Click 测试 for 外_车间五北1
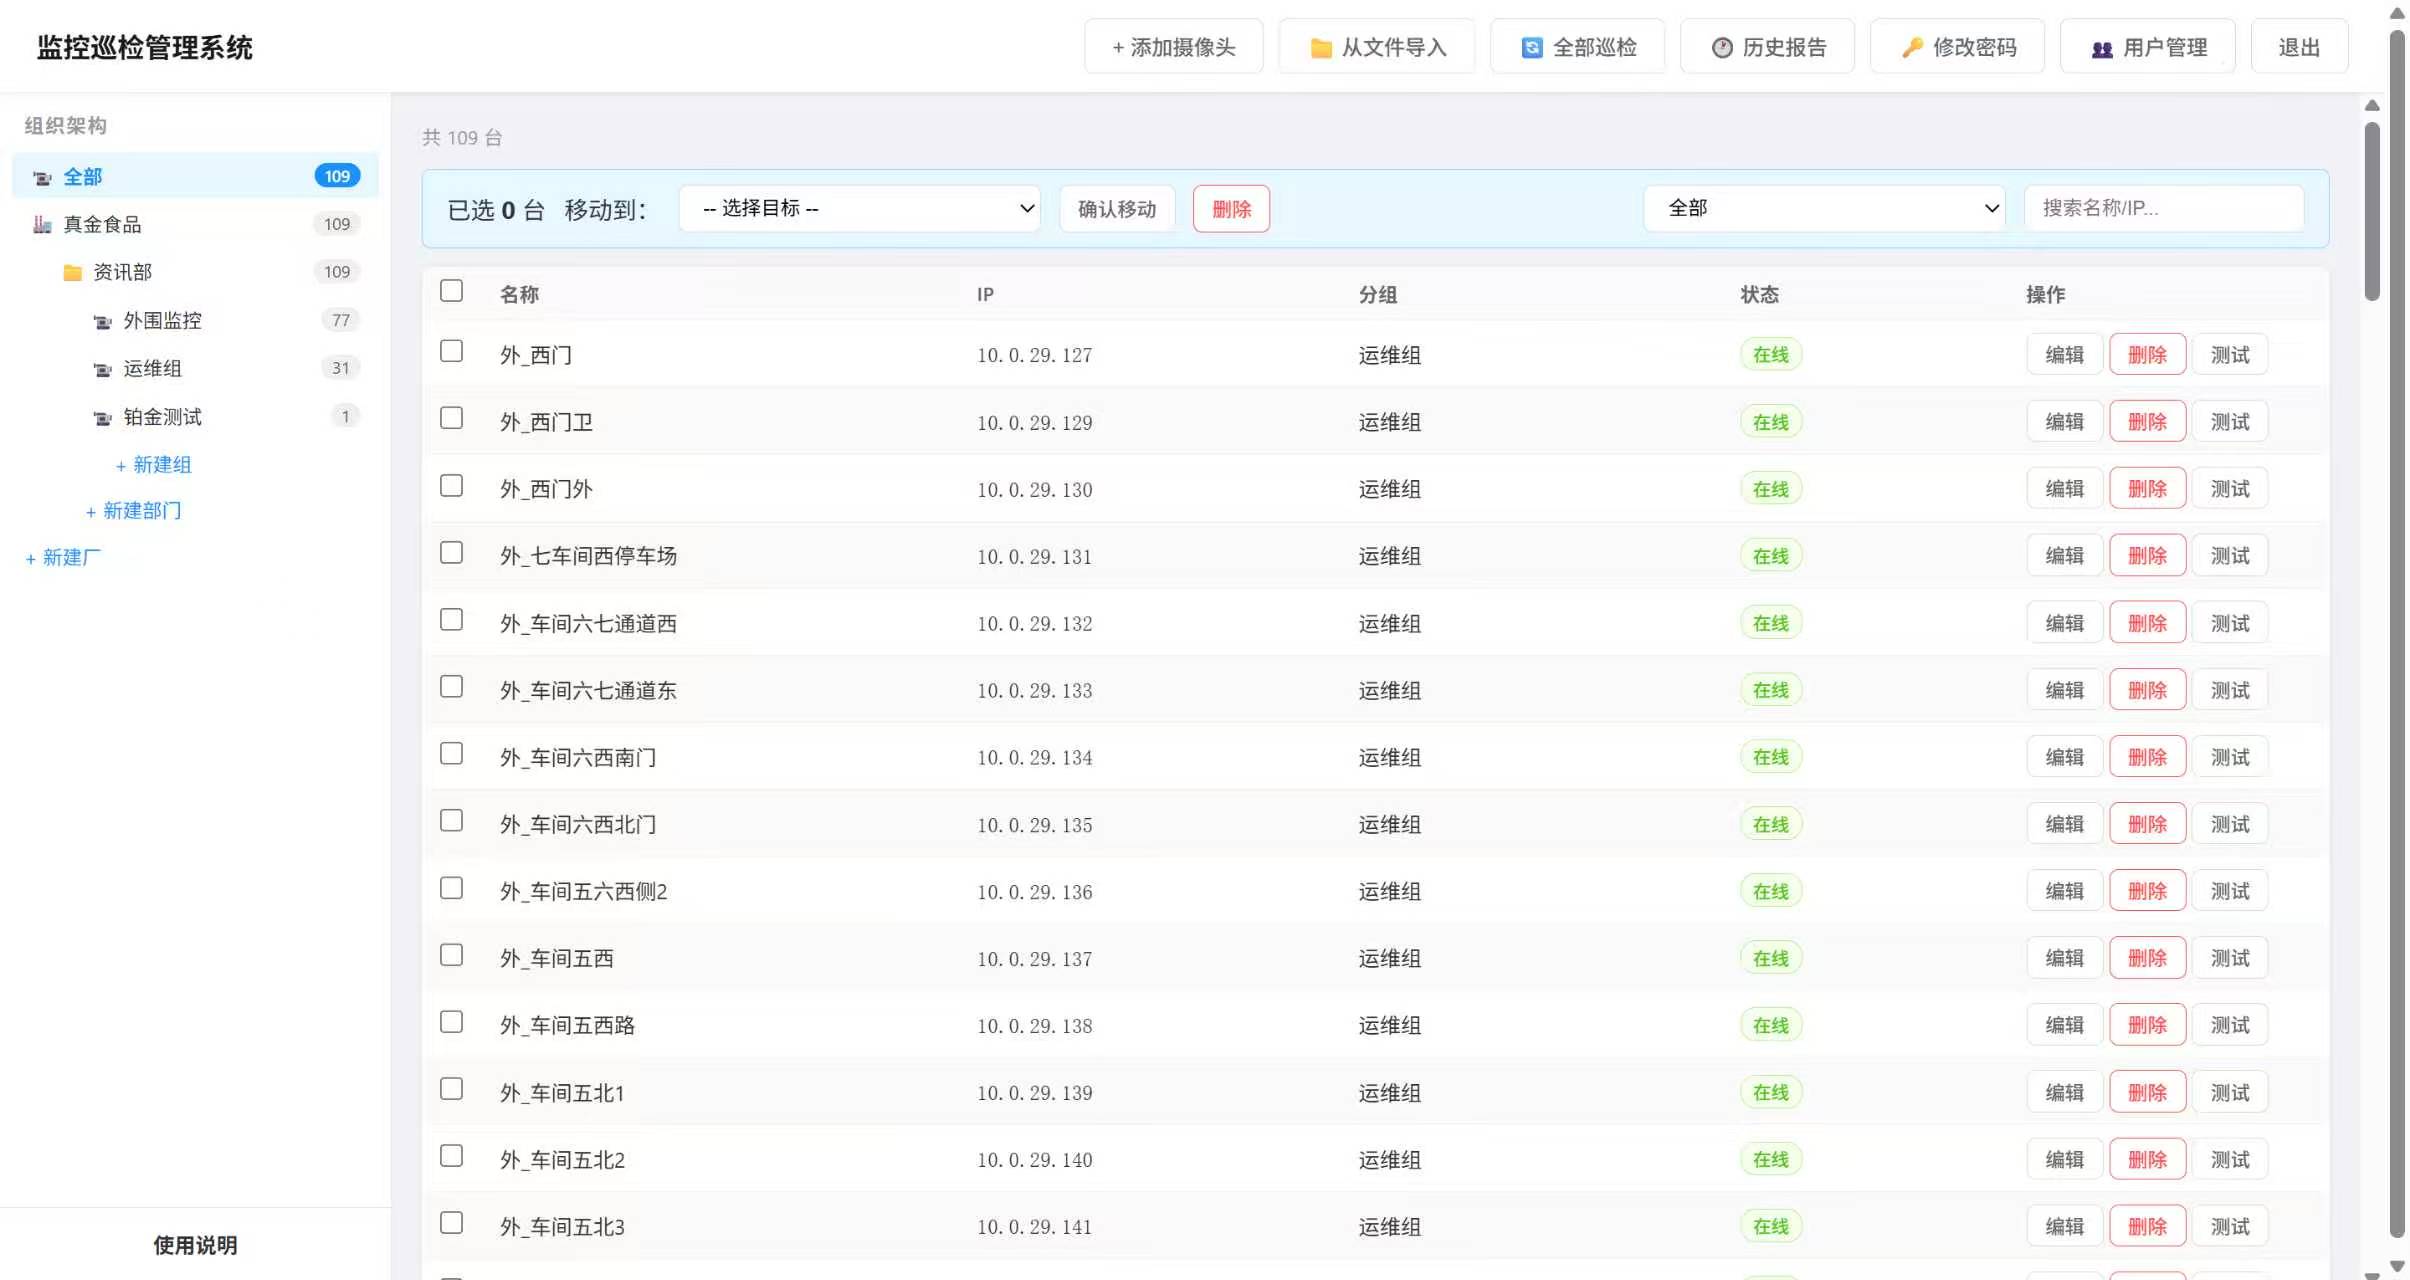 [2230, 1093]
